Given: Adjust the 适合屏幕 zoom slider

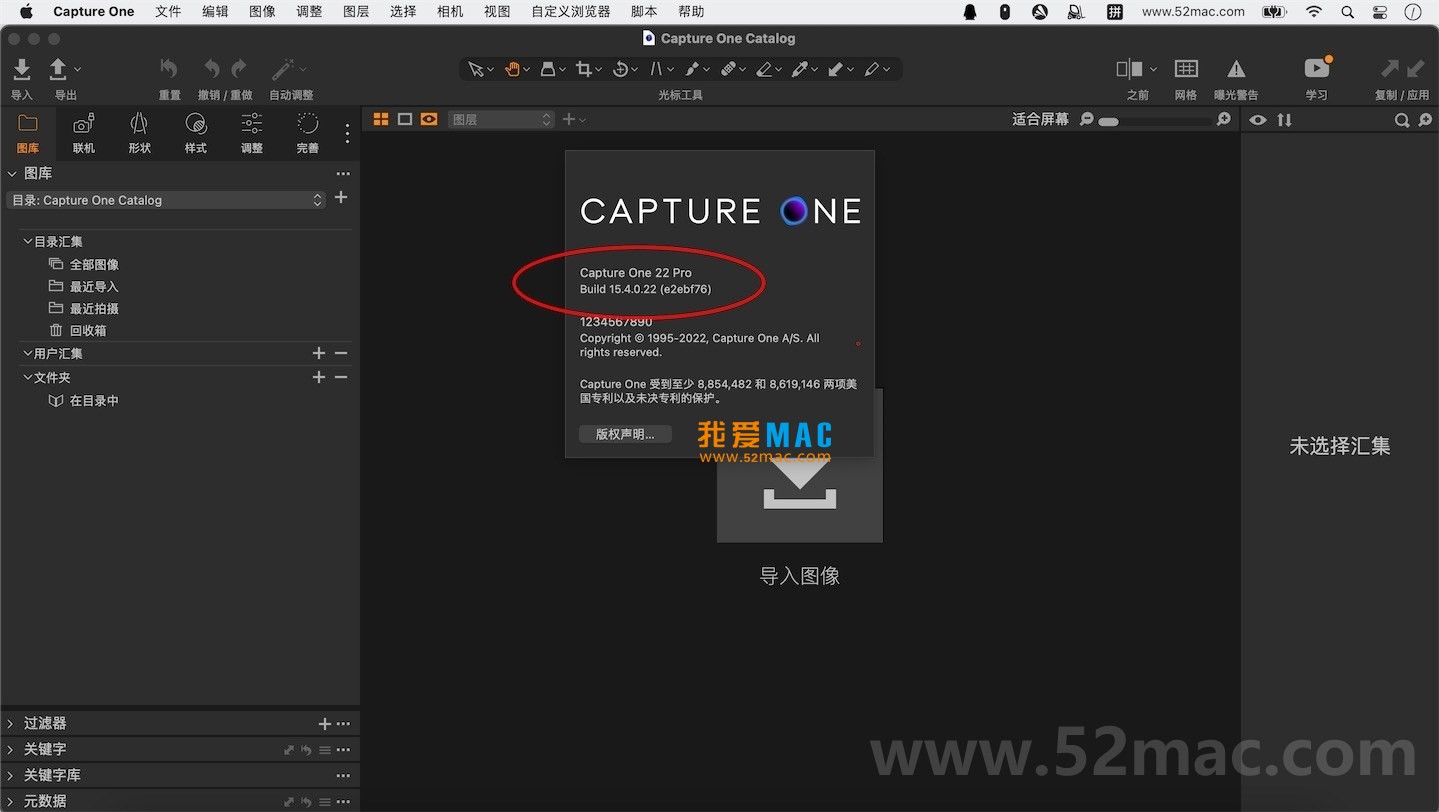Looking at the screenshot, I should point(1110,119).
